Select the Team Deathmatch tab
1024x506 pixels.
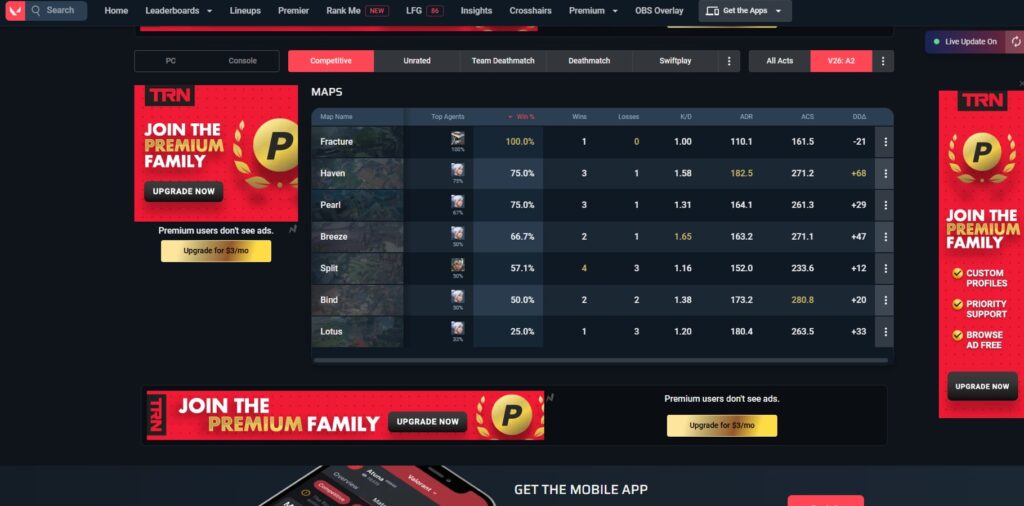tap(503, 61)
